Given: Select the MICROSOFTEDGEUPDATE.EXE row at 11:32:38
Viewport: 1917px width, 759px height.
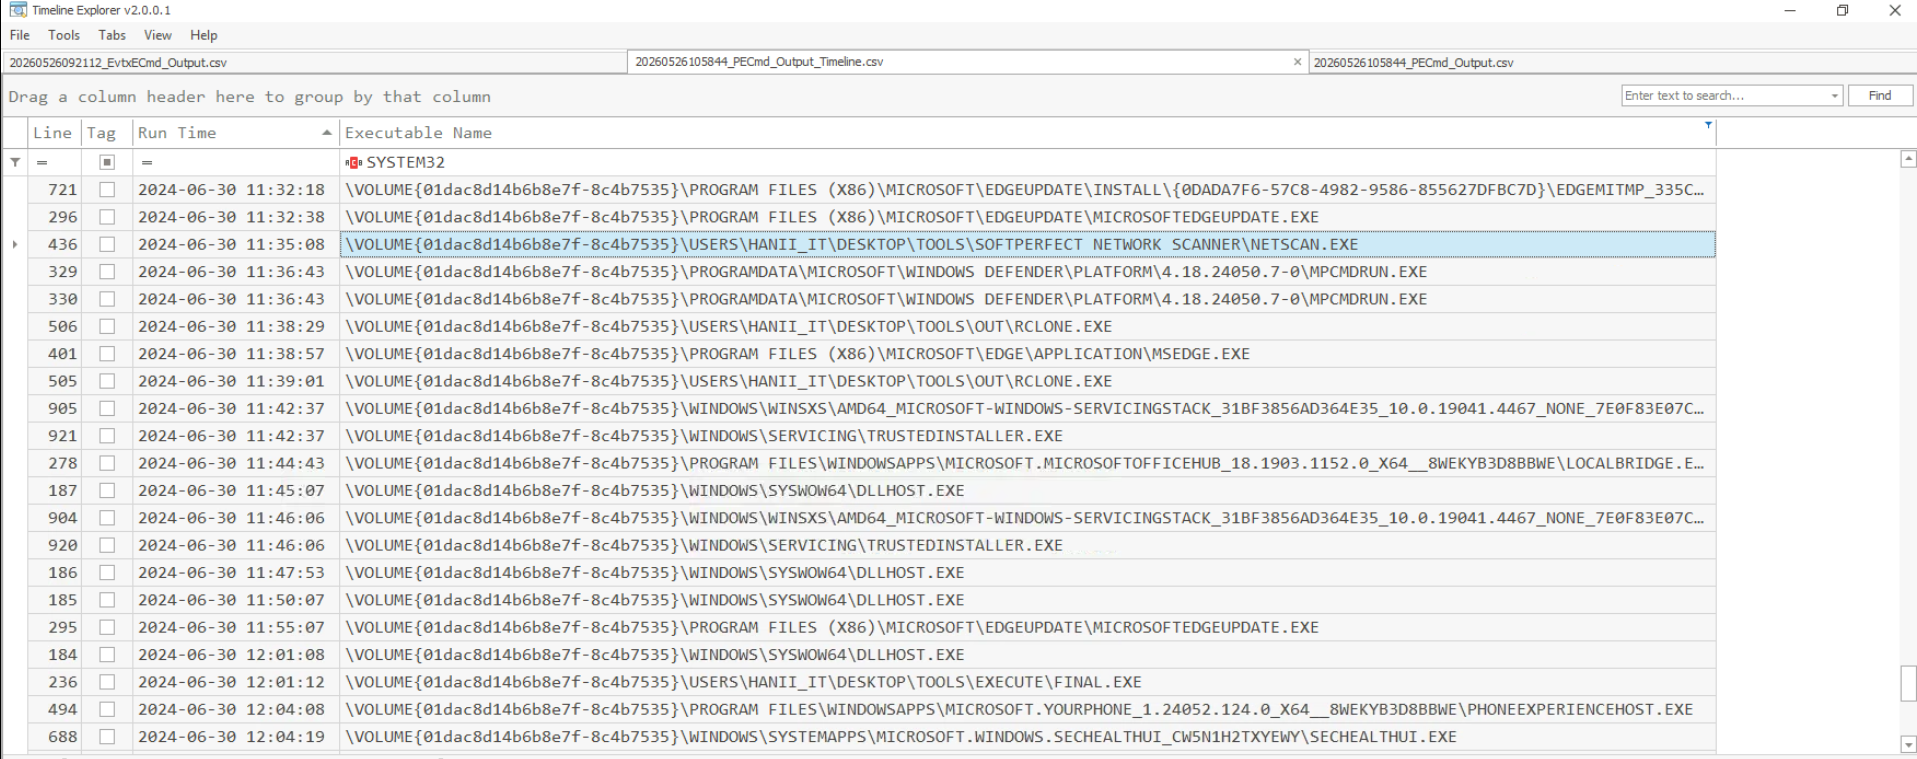Looking at the screenshot, I should (x=1028, y=217).
